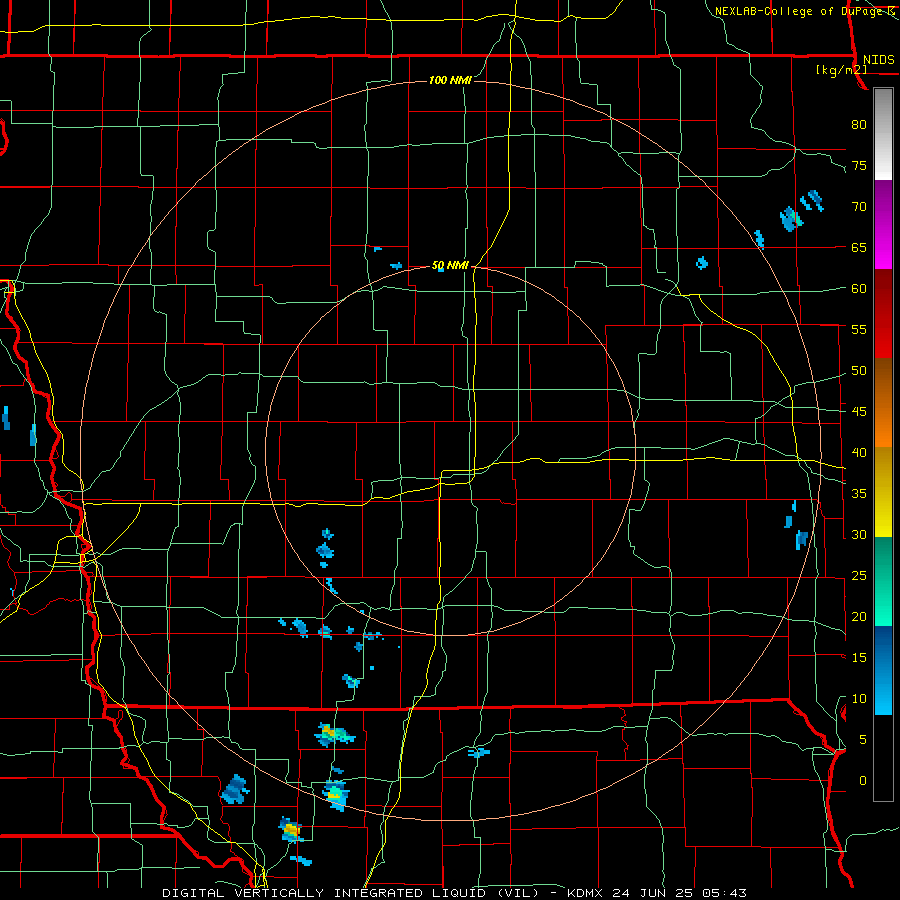This screenshot has width=900, height=900.
Task: Click scale value 5 on the legend
Action: [x=863, y=740]
